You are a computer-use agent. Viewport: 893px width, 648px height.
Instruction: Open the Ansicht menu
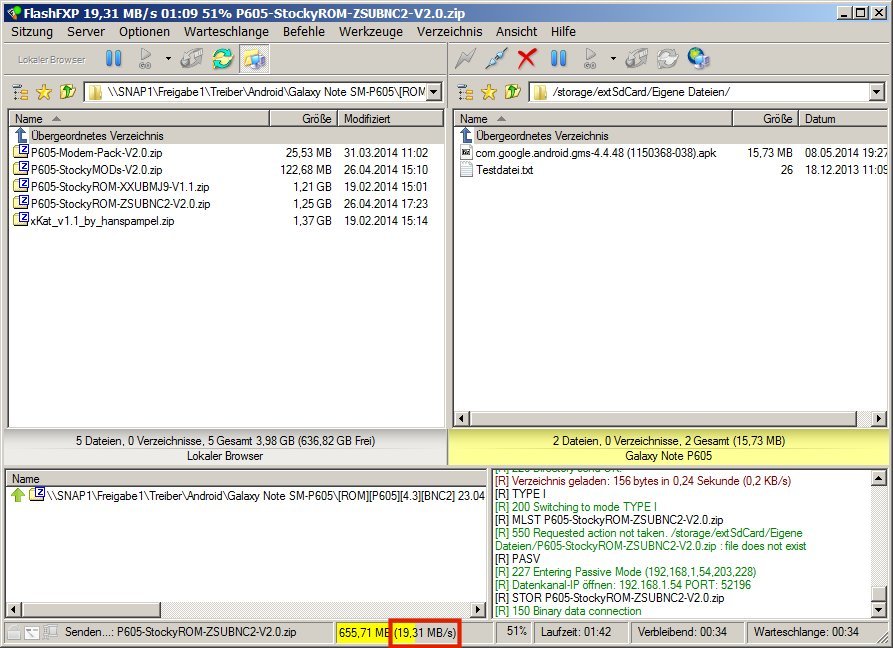pyautogui.click(x=517, y=32)
